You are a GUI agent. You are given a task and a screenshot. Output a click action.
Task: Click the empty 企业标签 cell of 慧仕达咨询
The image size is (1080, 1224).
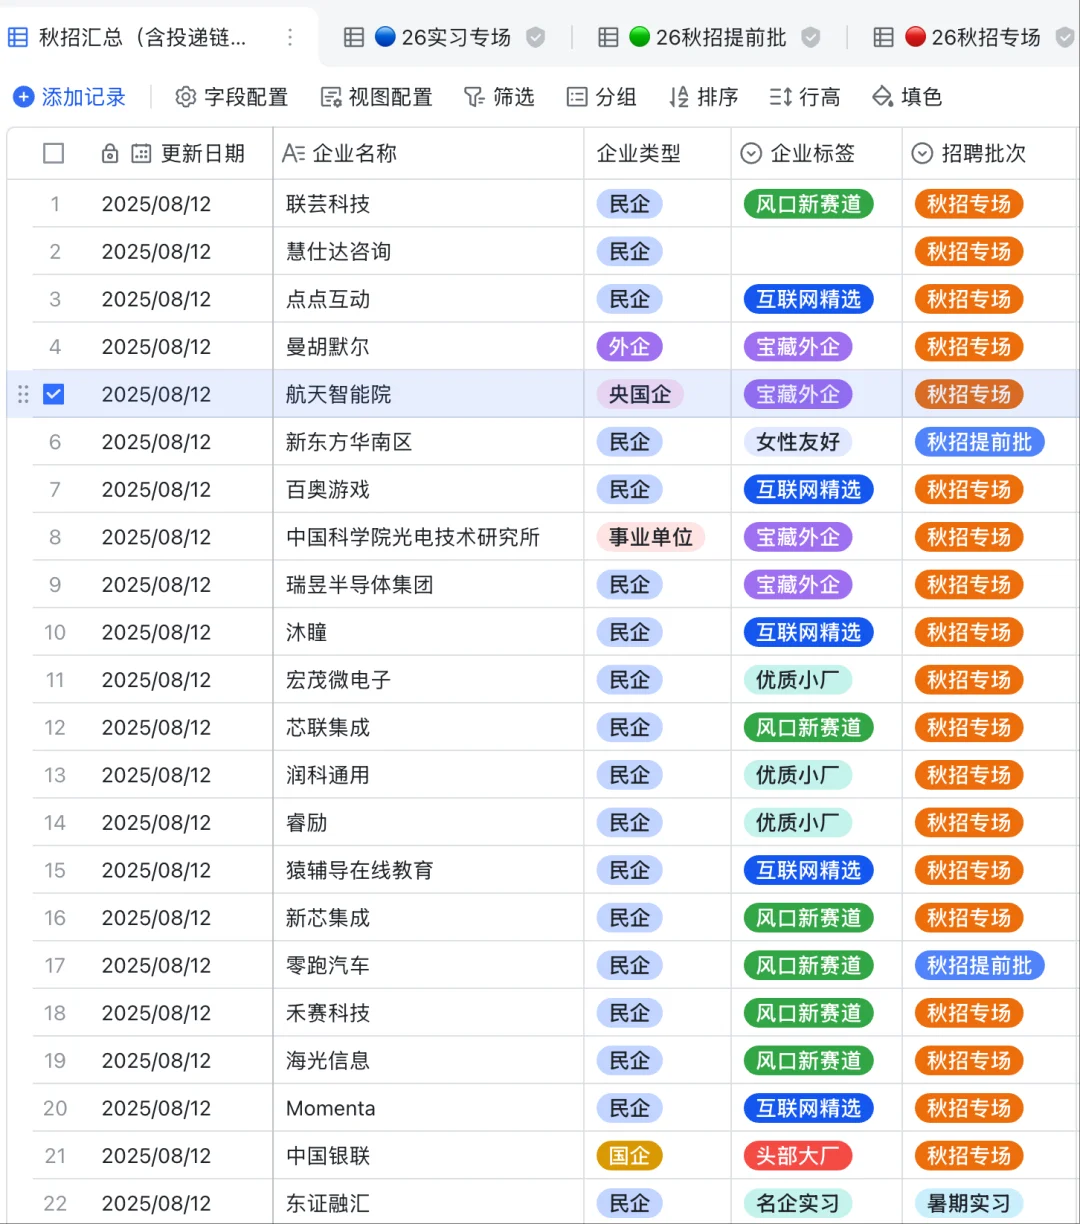[x=816, y=251]
